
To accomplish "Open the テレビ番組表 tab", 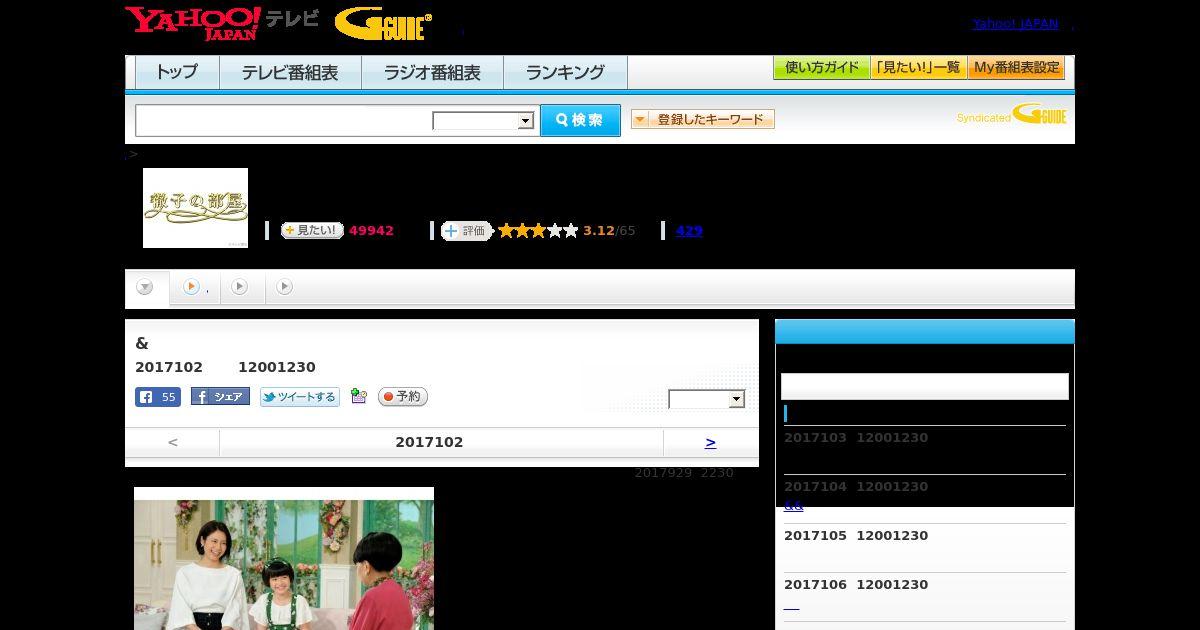I will [290, 72].
